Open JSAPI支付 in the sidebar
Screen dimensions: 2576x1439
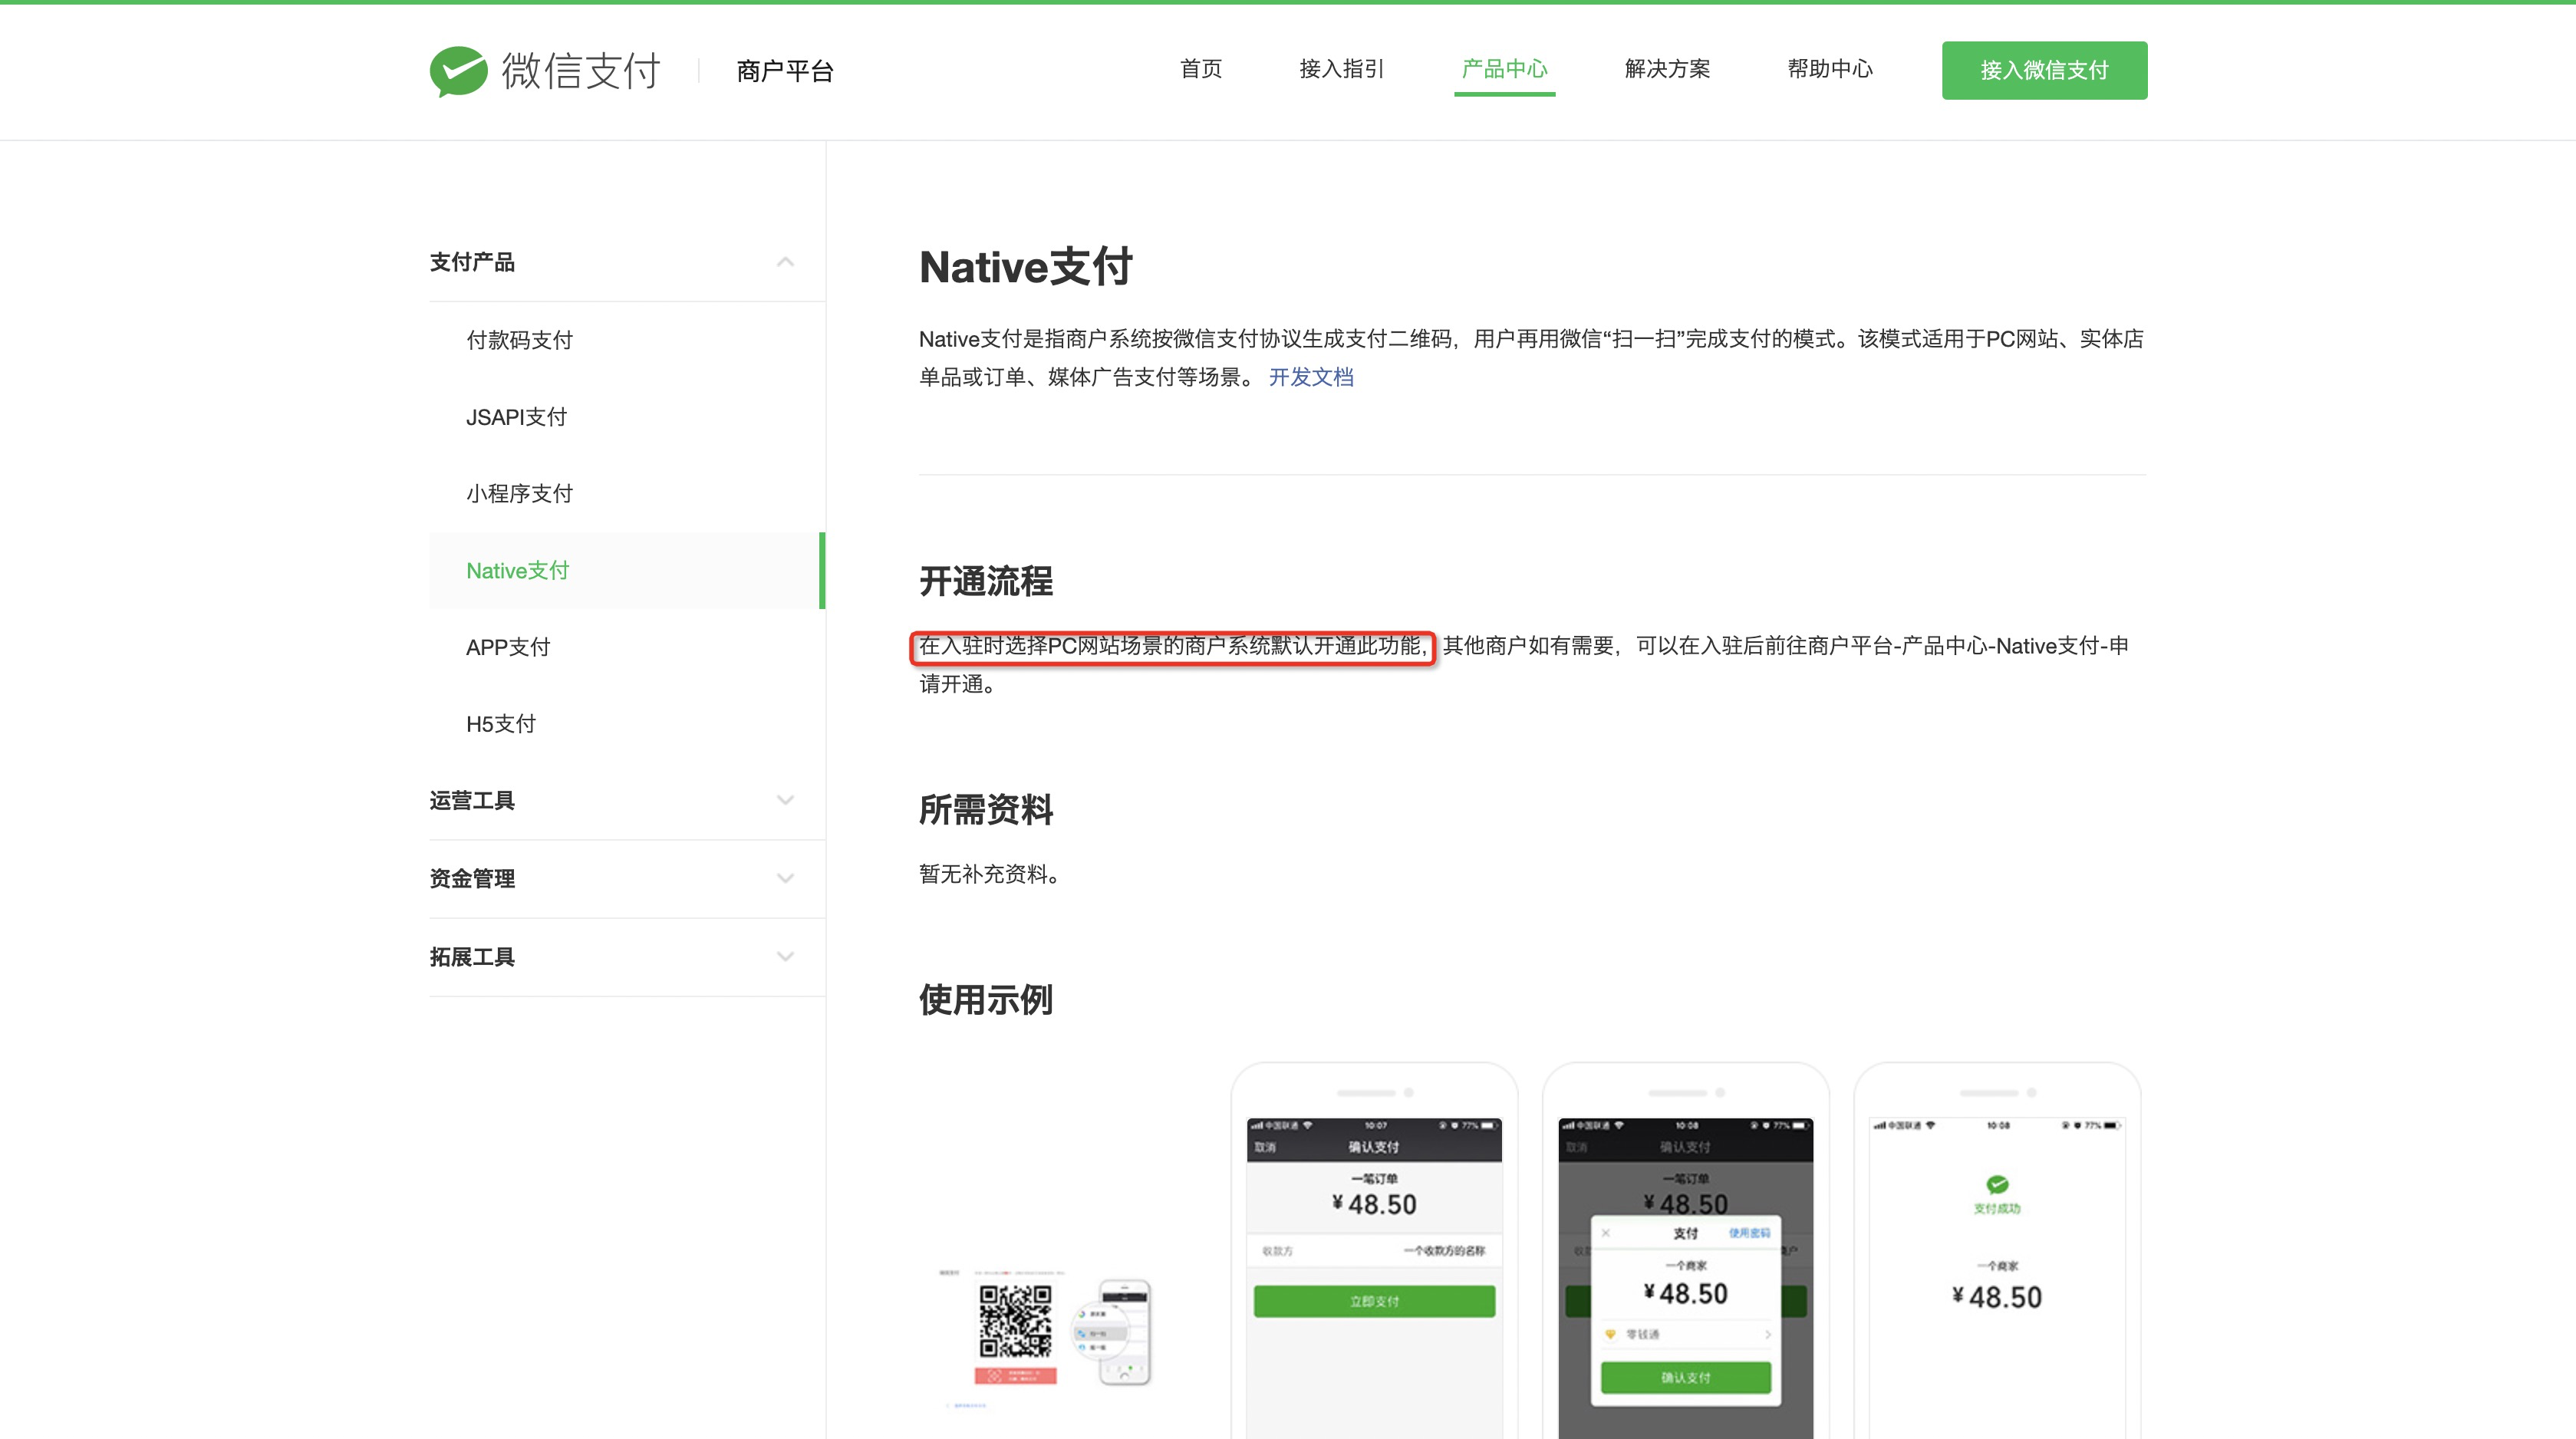pos(516,417)
